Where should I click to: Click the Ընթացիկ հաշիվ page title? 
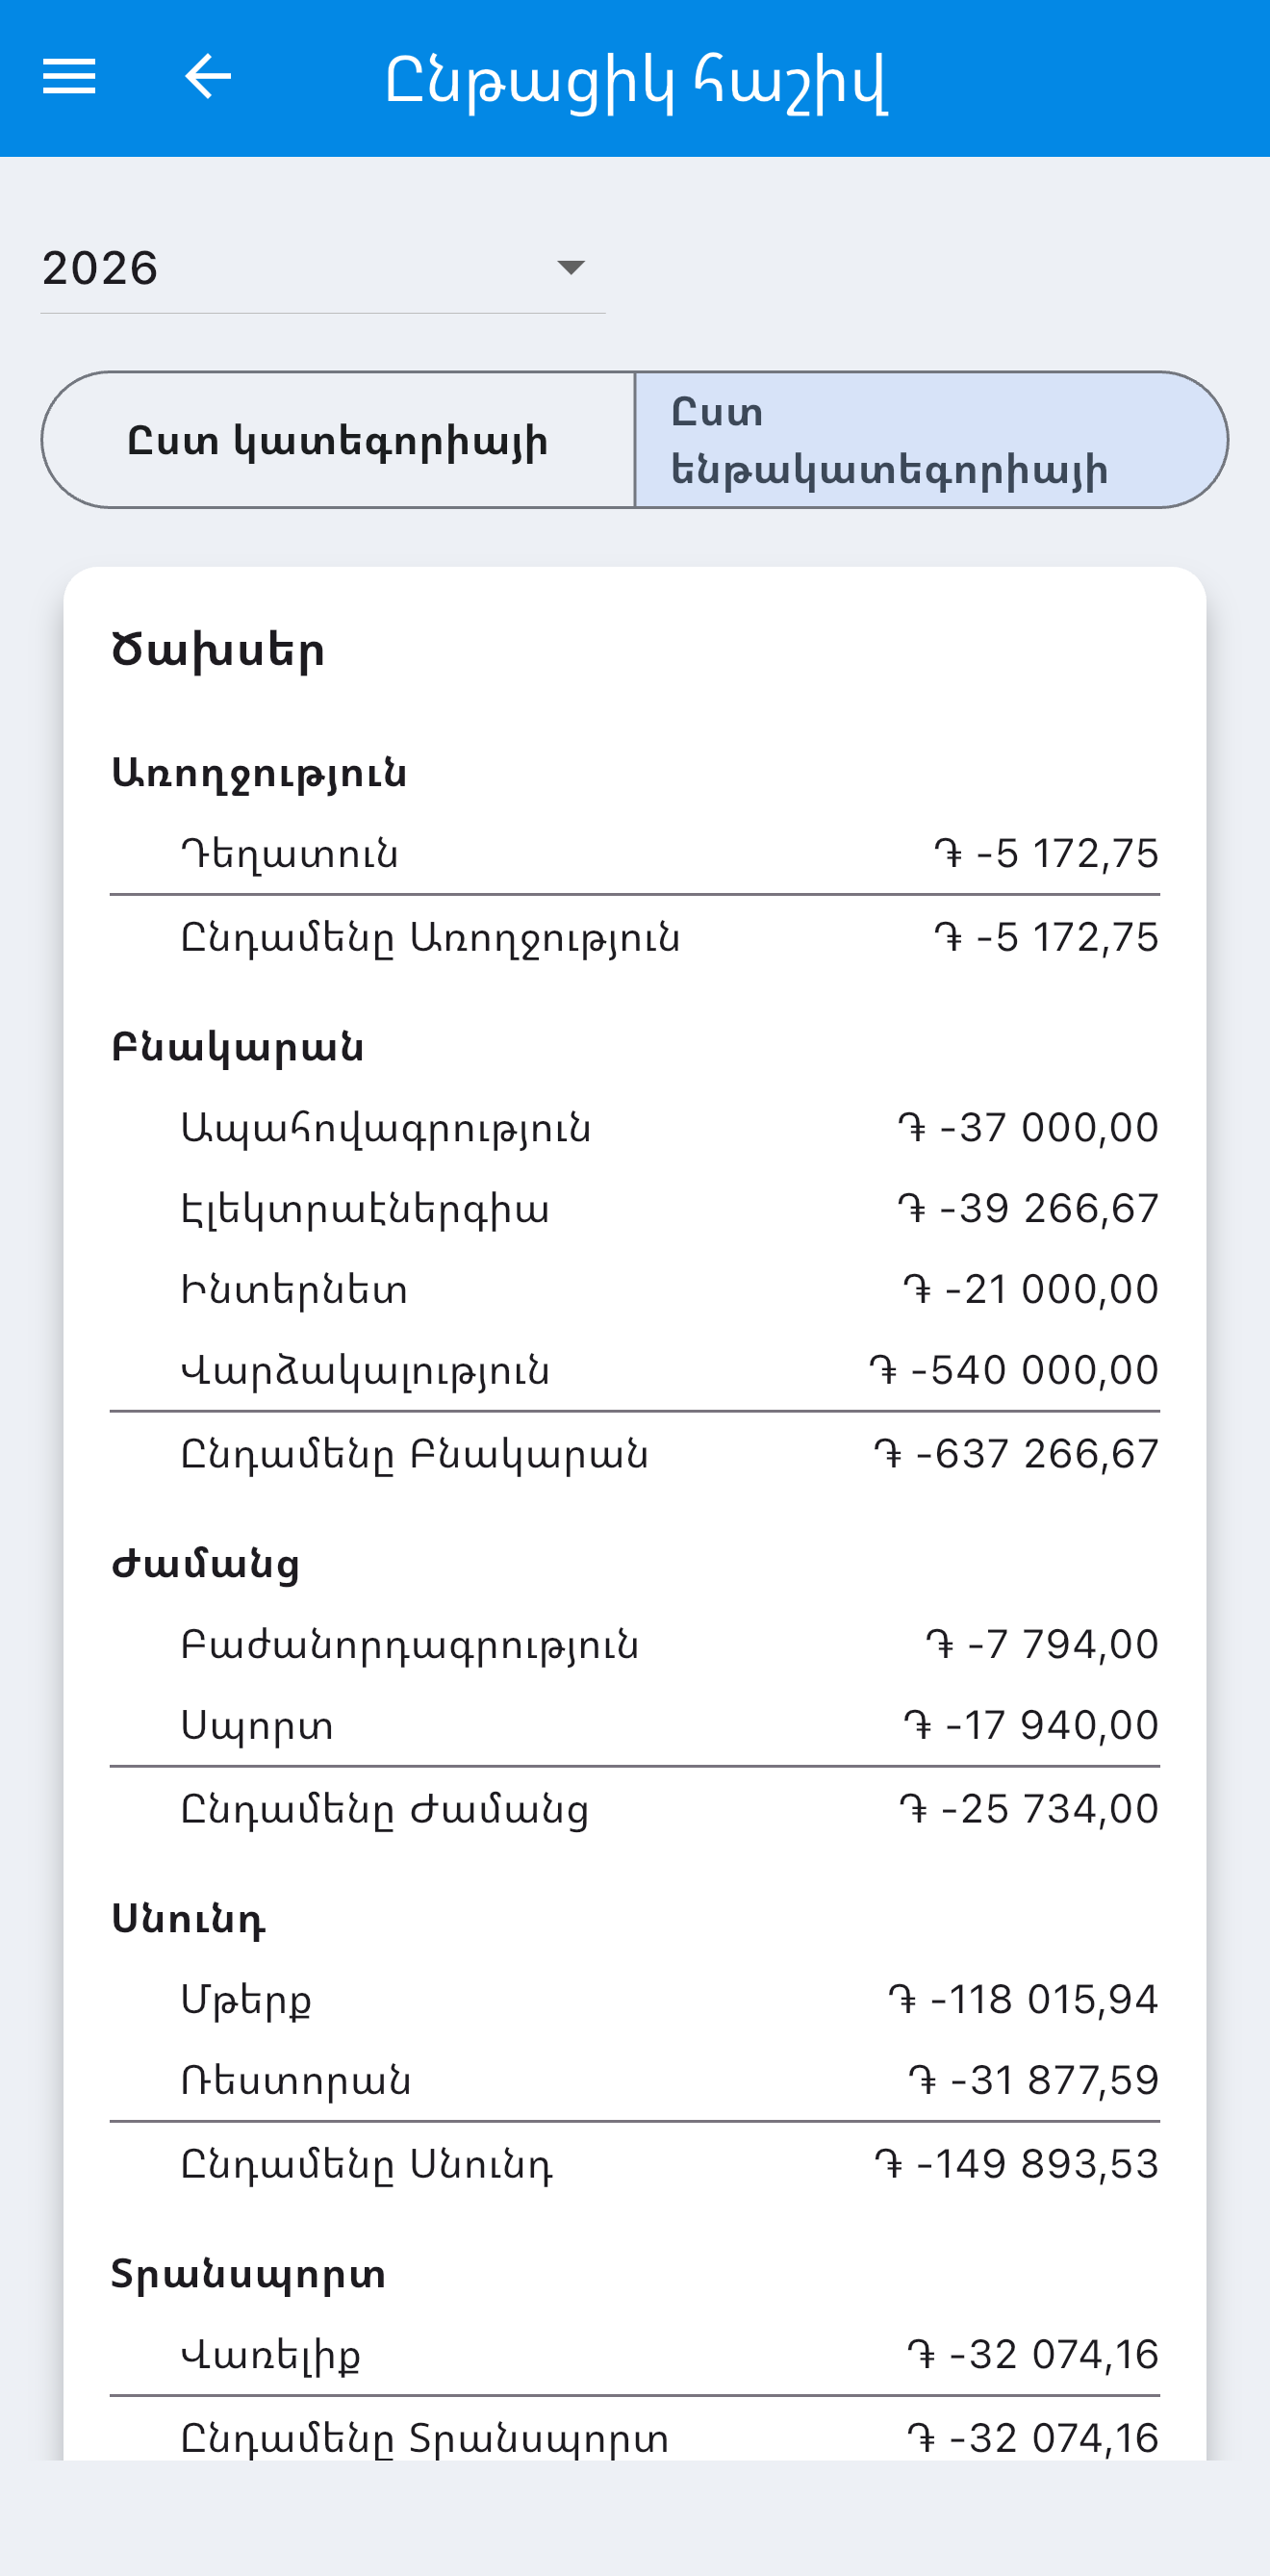(x=636, y=80)
